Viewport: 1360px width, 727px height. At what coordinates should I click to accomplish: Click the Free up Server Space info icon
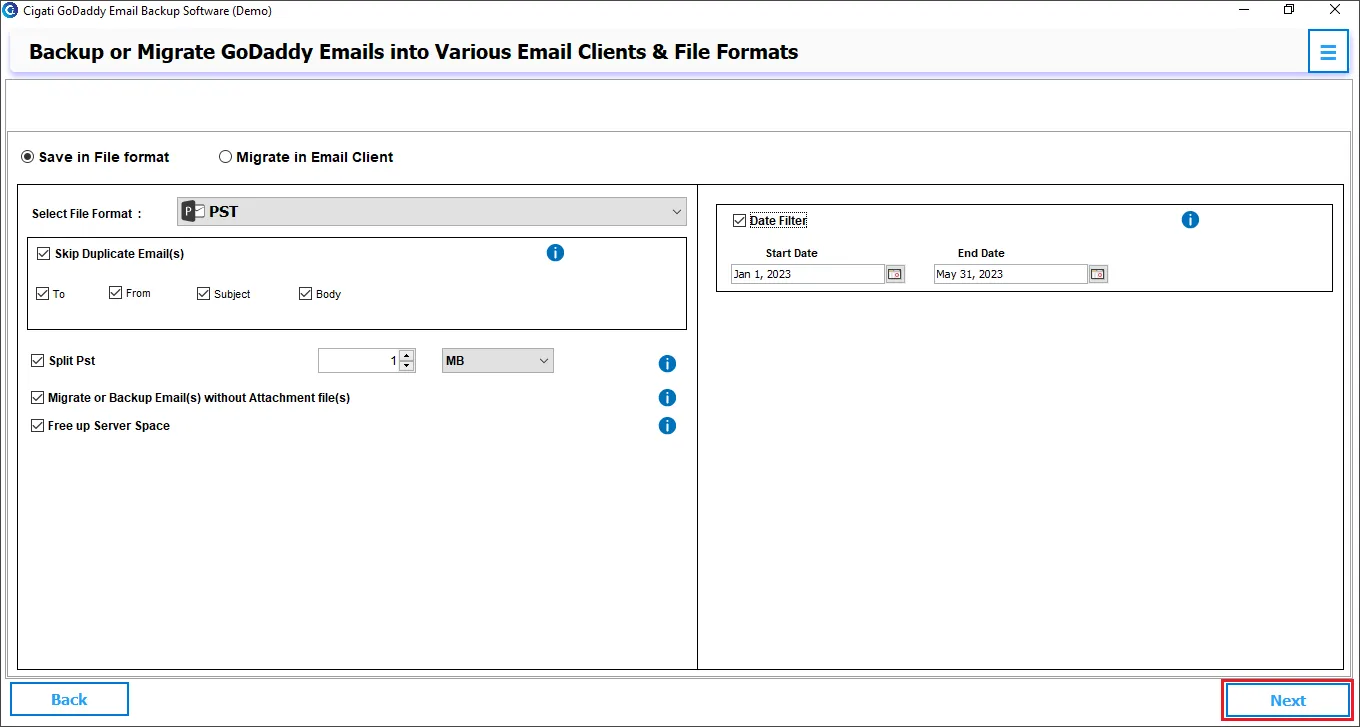point(667,426)
